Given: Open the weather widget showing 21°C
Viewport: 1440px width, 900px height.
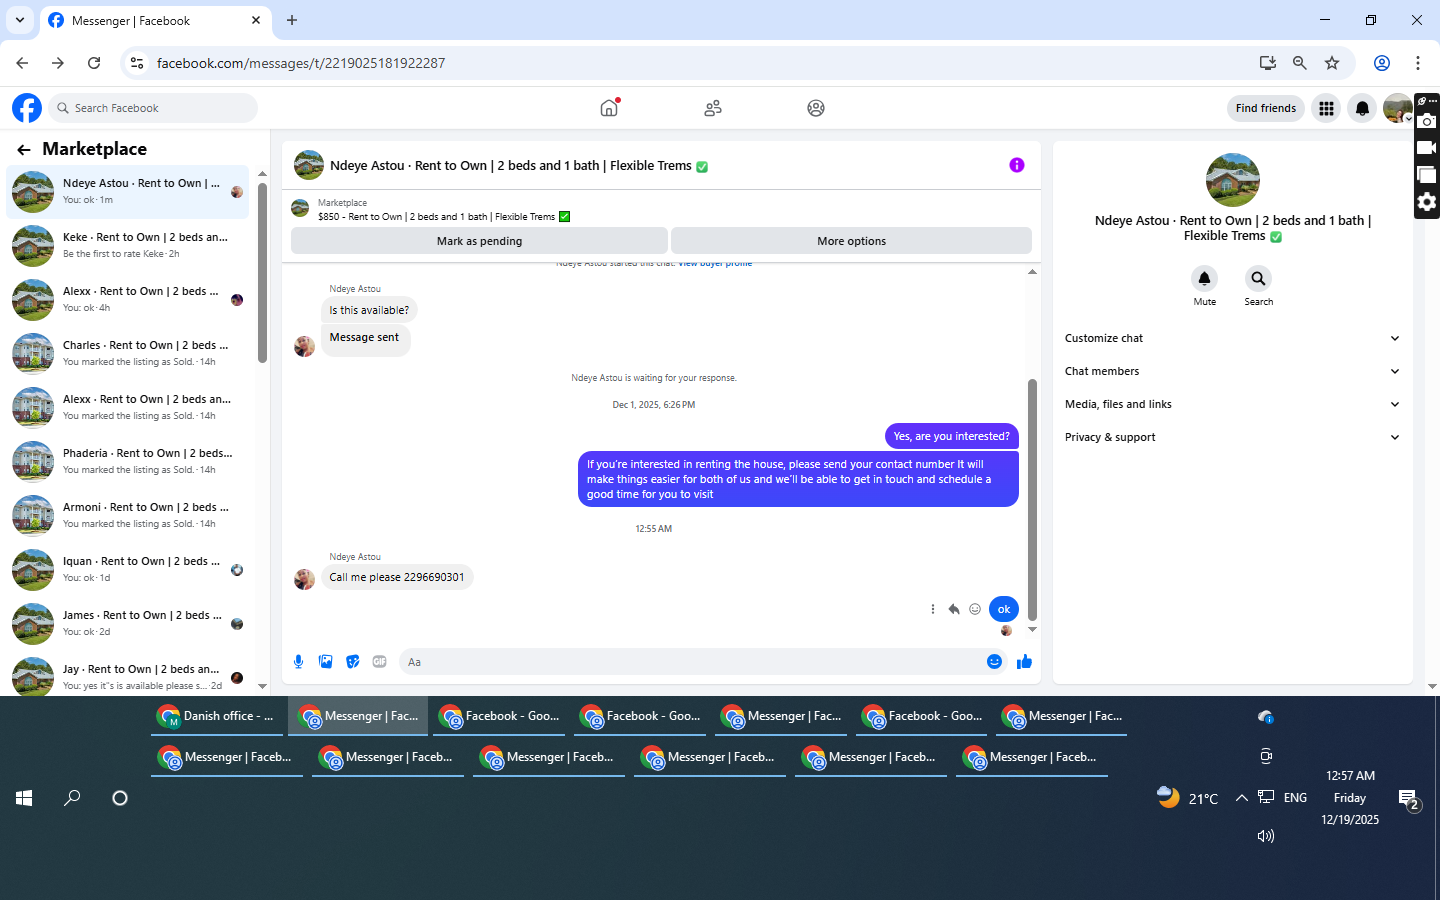Looking at the screenshot, I should click(1187, 798).
